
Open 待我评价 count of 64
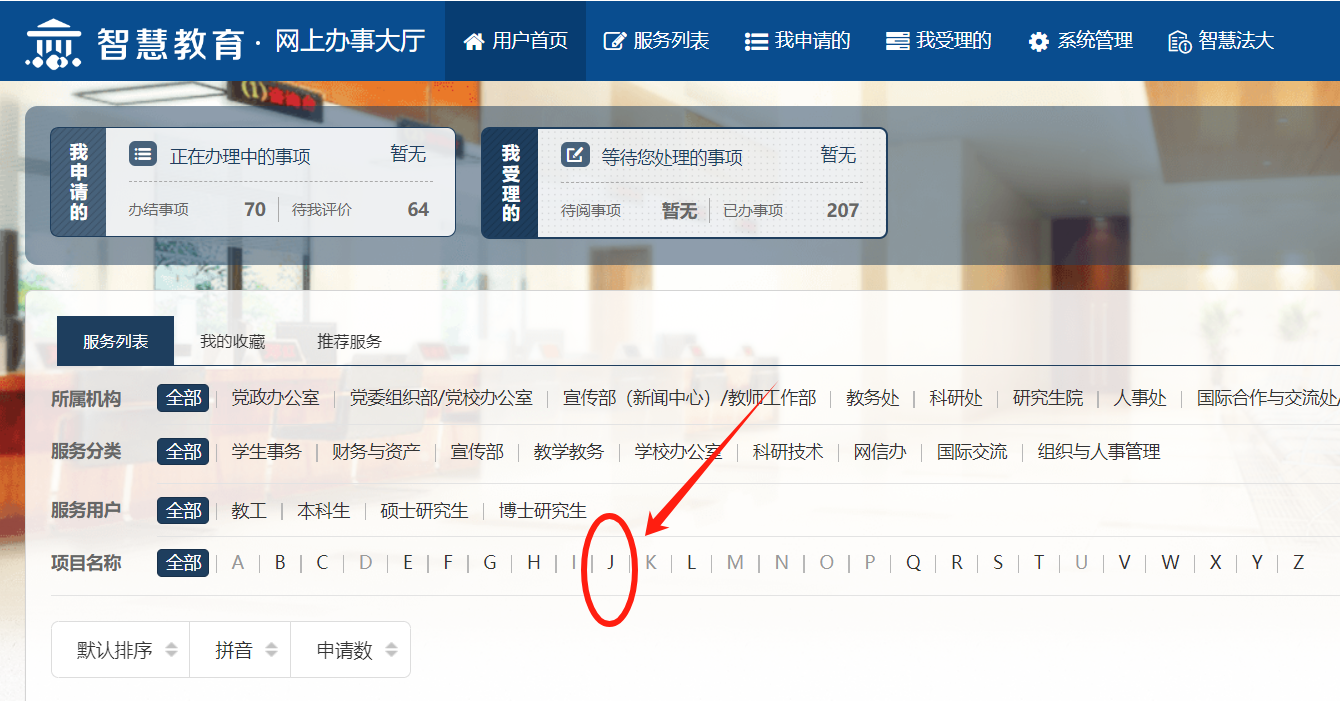point(417,209)
